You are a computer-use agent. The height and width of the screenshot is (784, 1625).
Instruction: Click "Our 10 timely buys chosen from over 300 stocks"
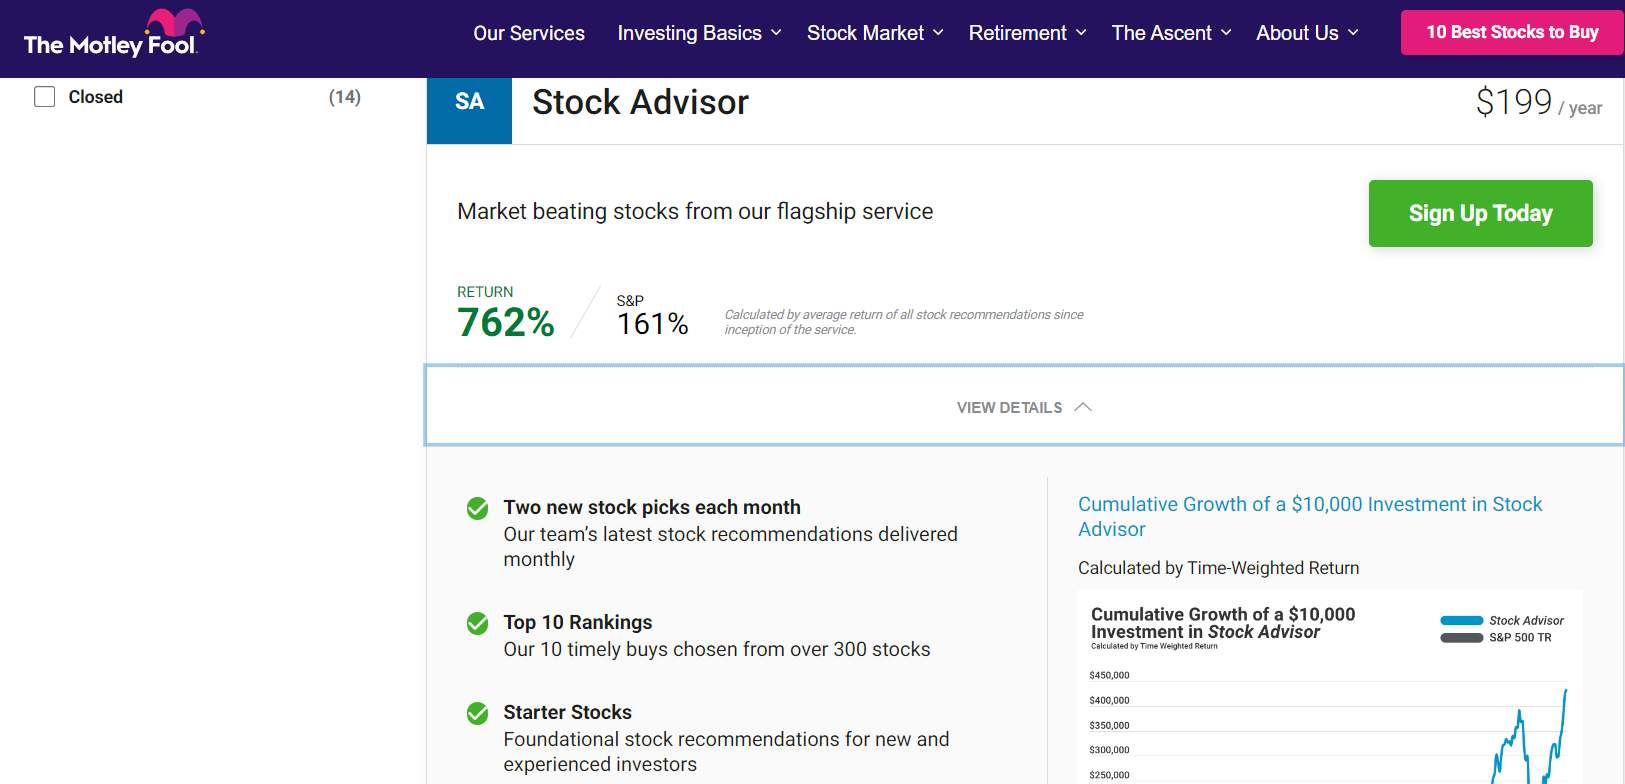(717, 649)
